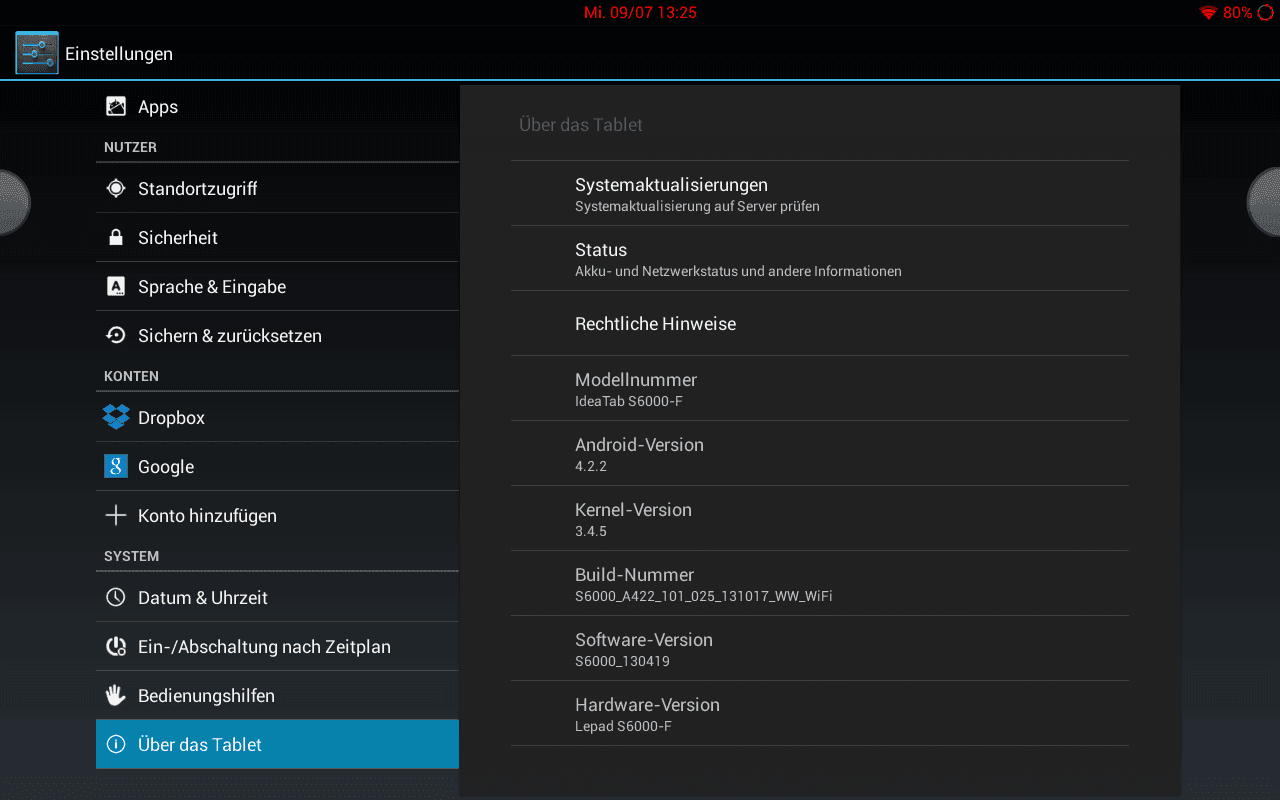Screen dimensions: 1280x800
Task: Tap the Bedienungshilfen hand icon
Action: click(116, 696)
